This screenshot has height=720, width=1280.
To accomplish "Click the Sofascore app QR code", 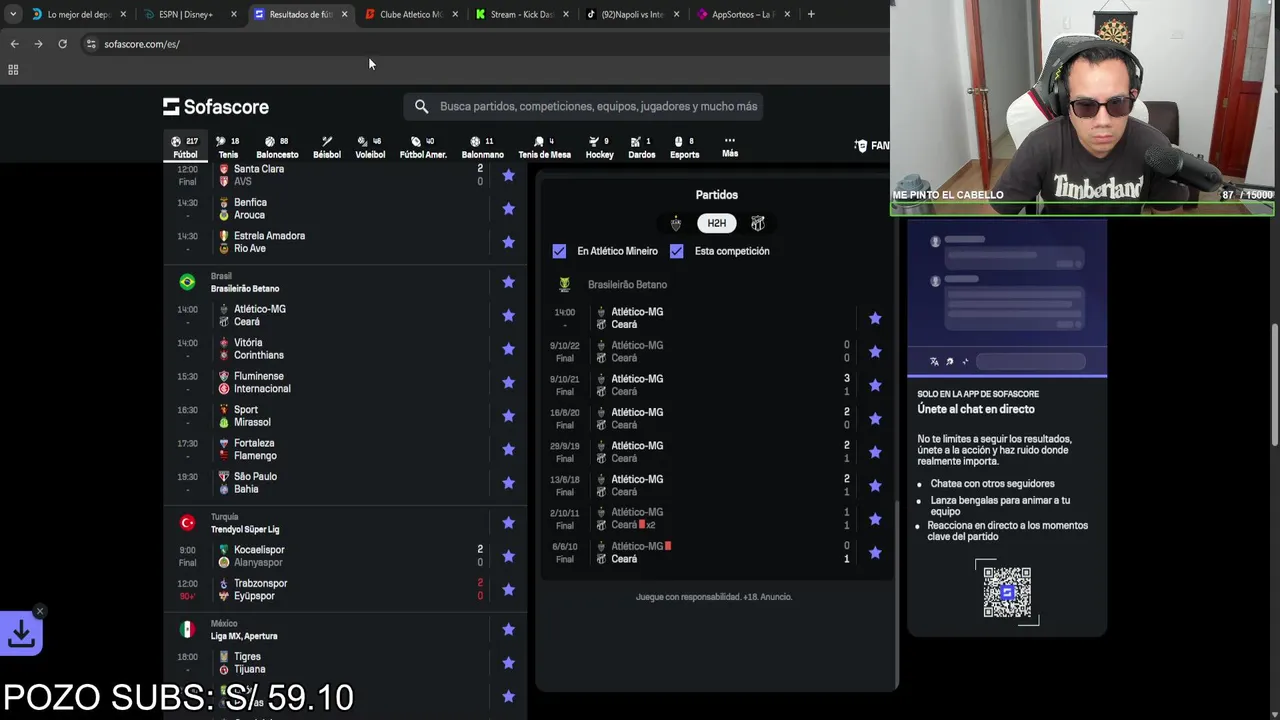I will tap(1007, 592).
